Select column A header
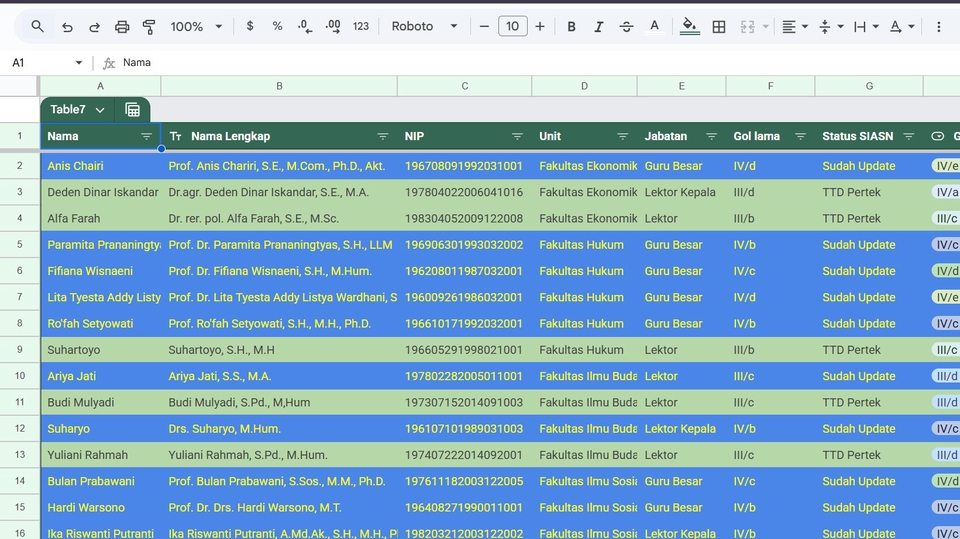This screenshot has height=539, width=960. pos(100,86)
